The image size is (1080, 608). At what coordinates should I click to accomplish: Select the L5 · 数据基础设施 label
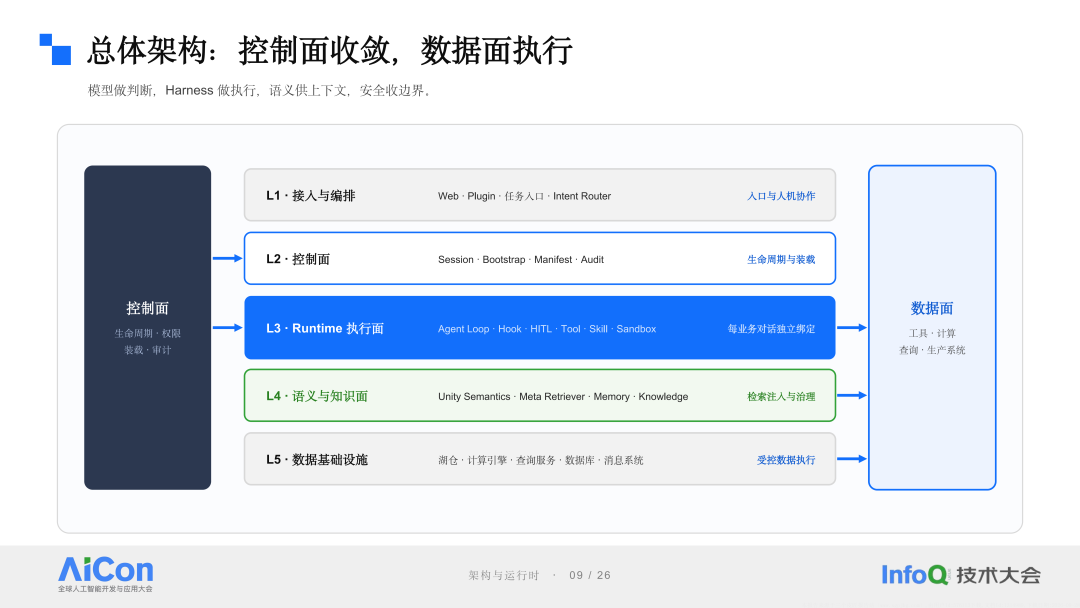pos(317,459)
